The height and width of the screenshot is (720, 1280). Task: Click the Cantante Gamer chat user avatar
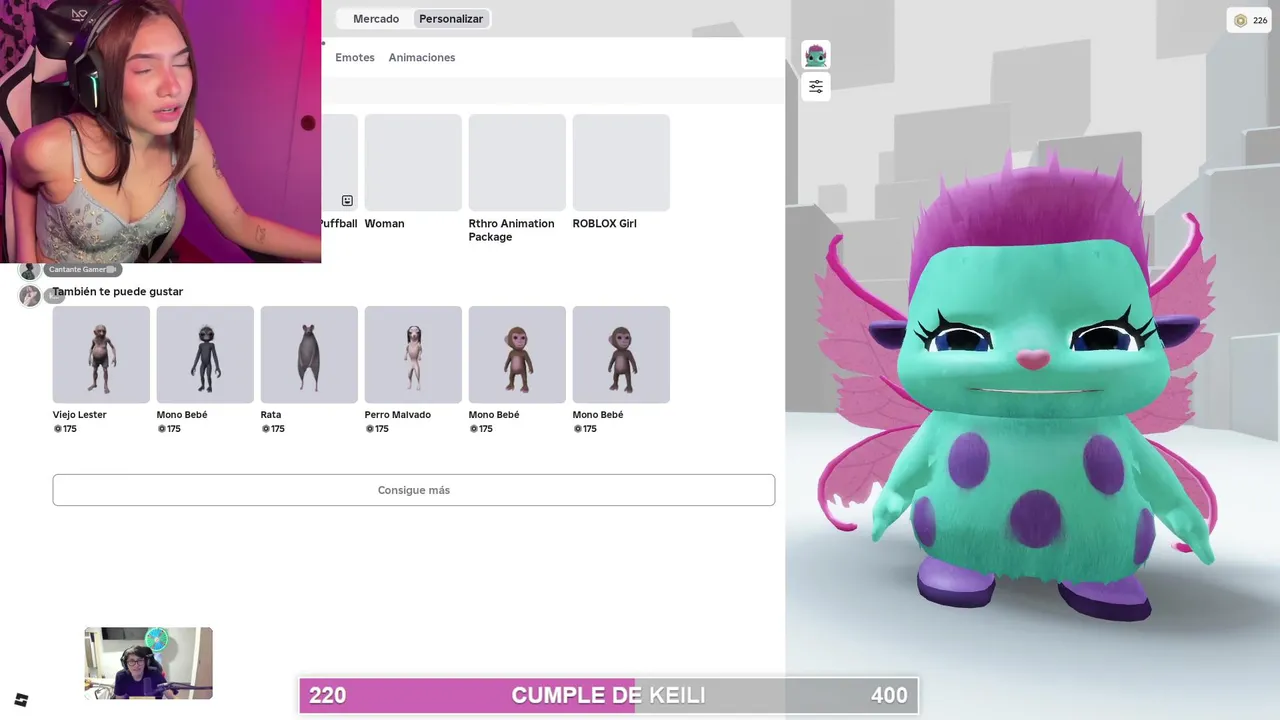[x=30, y=270]
